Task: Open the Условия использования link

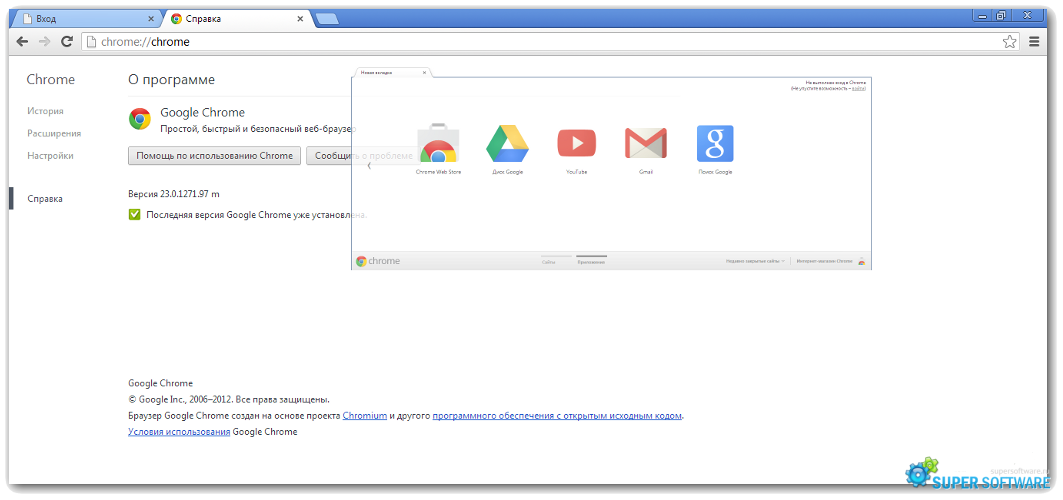Action: point(179,432)
